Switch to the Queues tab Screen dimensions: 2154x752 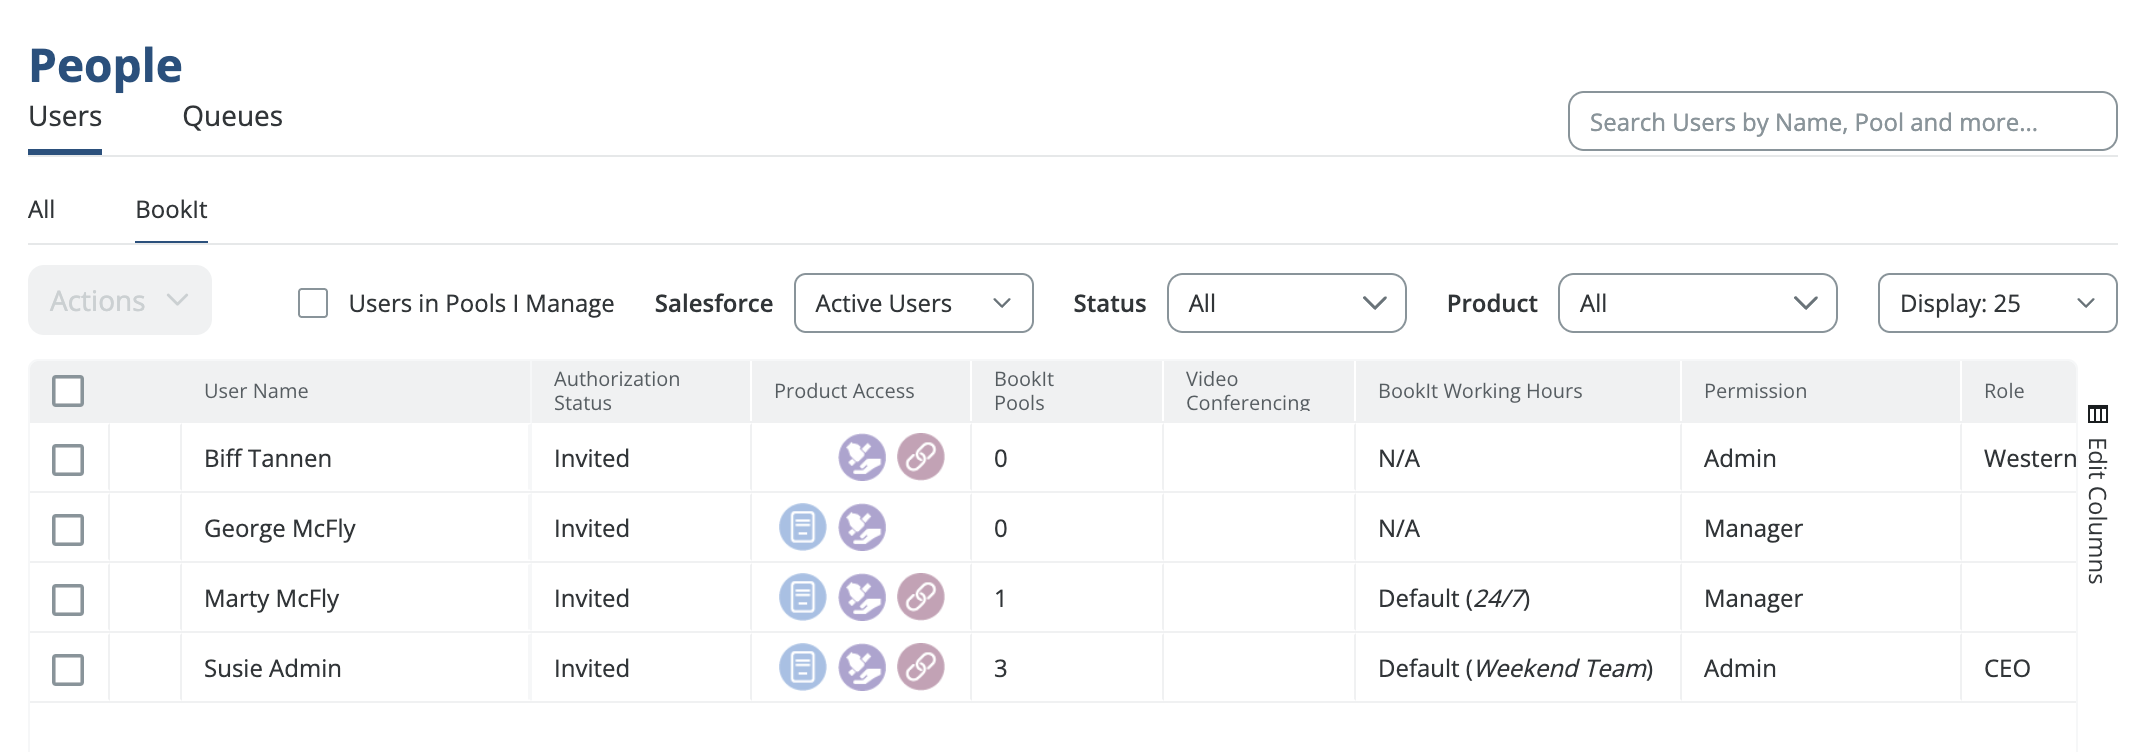tap(232, 117)
